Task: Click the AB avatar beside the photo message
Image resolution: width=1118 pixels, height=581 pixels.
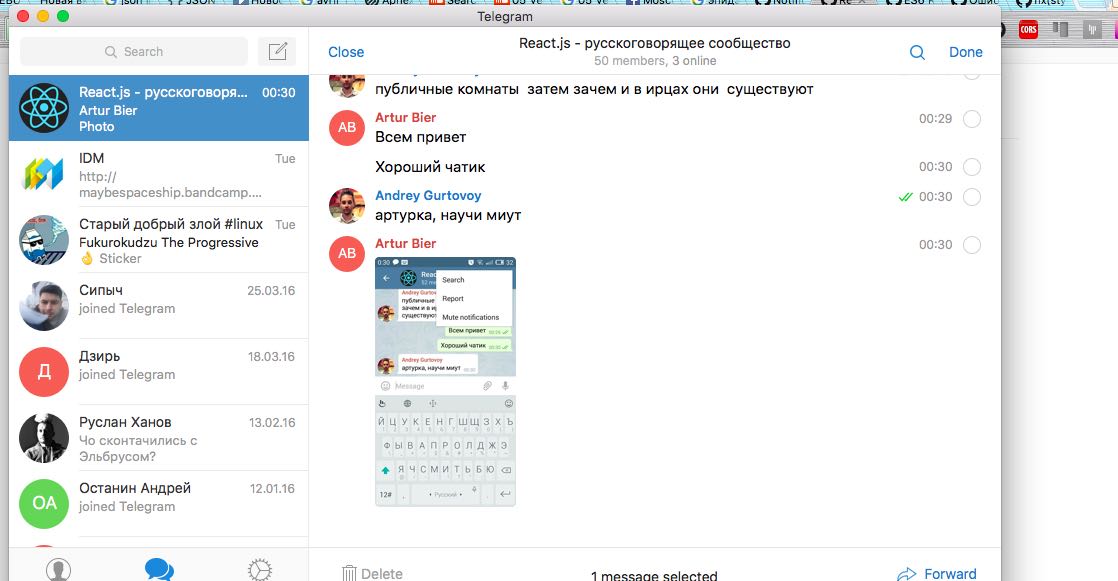Action: click(347, 254)
